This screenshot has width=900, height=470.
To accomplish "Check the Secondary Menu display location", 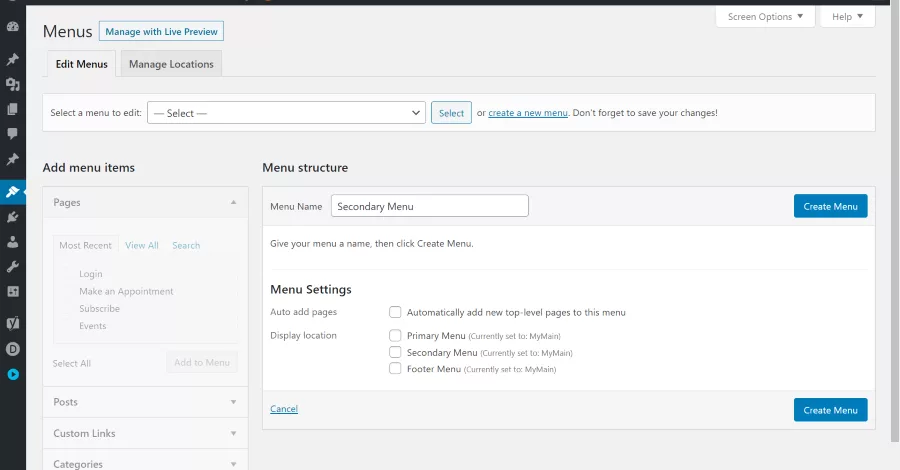I will pyautogui.click(x=395, y=352).
